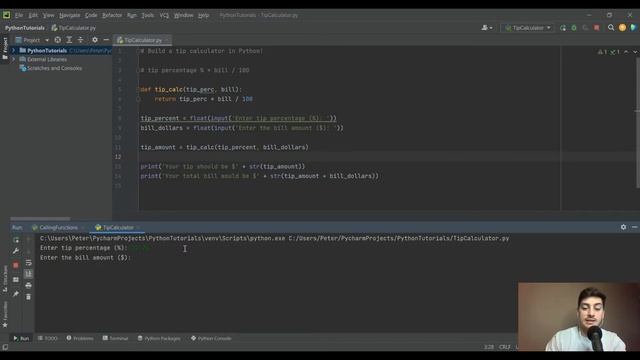Viewport: 640px width, 360px height.
Task: Click the rerun icon in the main toolbar
Action: tap(563, 28)
